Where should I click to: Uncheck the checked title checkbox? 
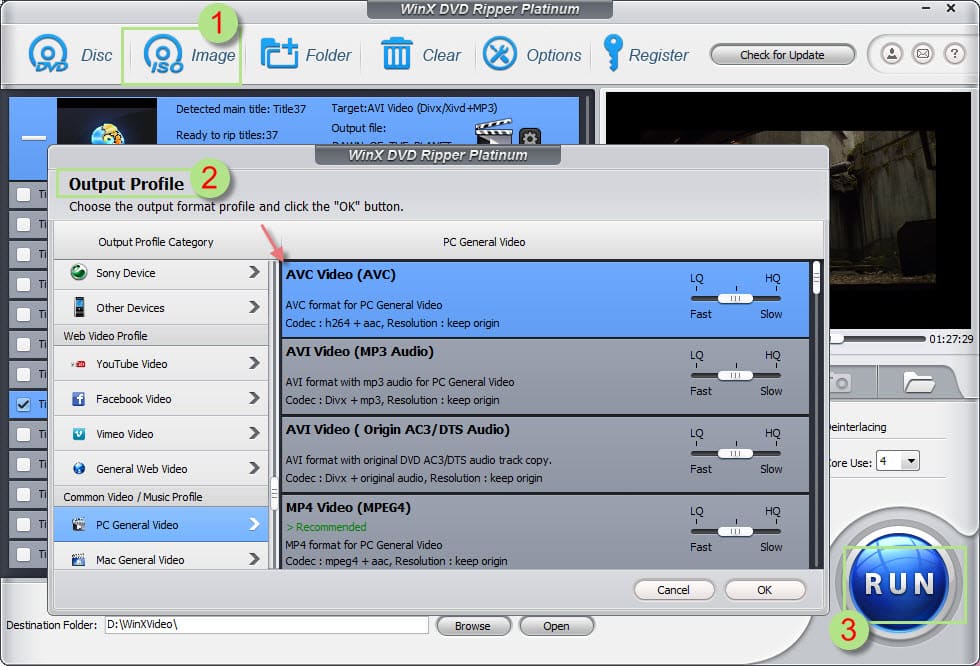point(24,404)
